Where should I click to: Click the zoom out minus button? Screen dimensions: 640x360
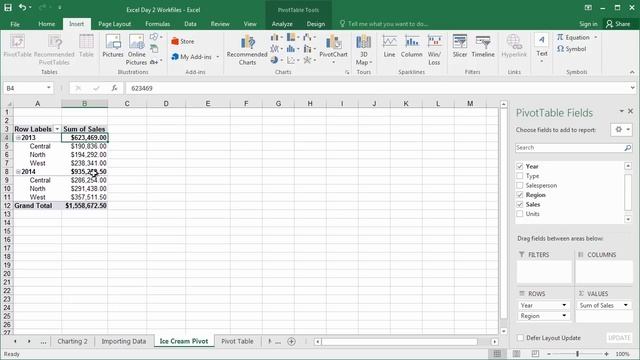click(x=549, y=354)
